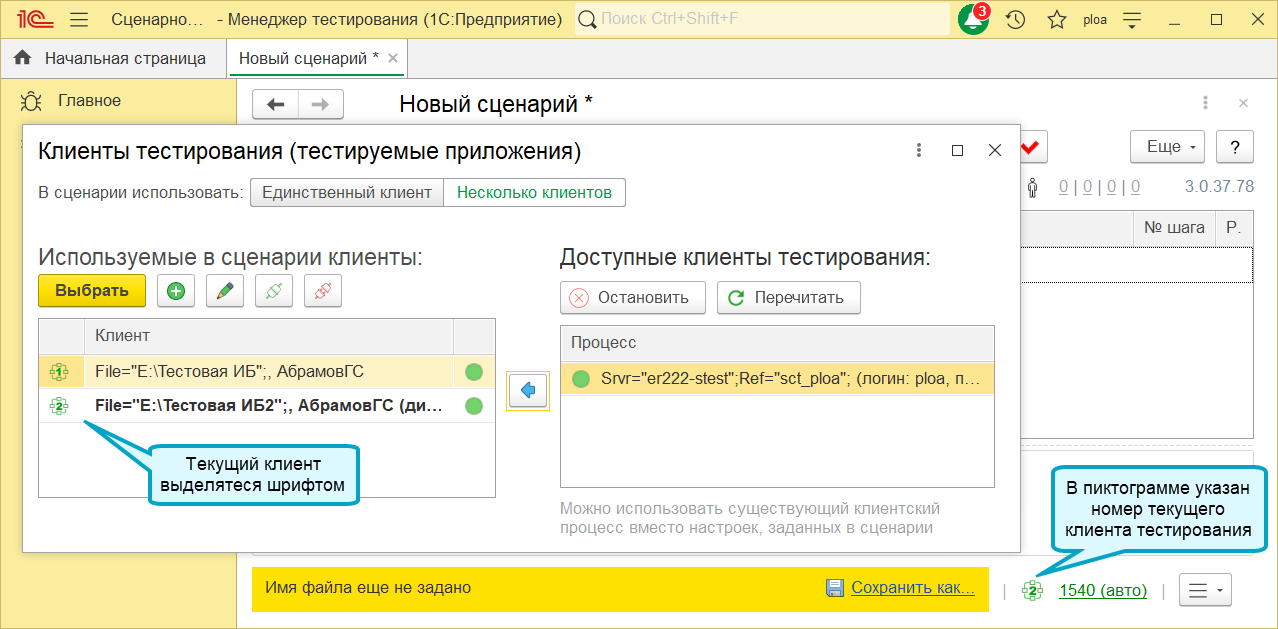Expand the hamburger list dropdown near 1540
Screen dimensions: 1278x629
(1205, 590)
